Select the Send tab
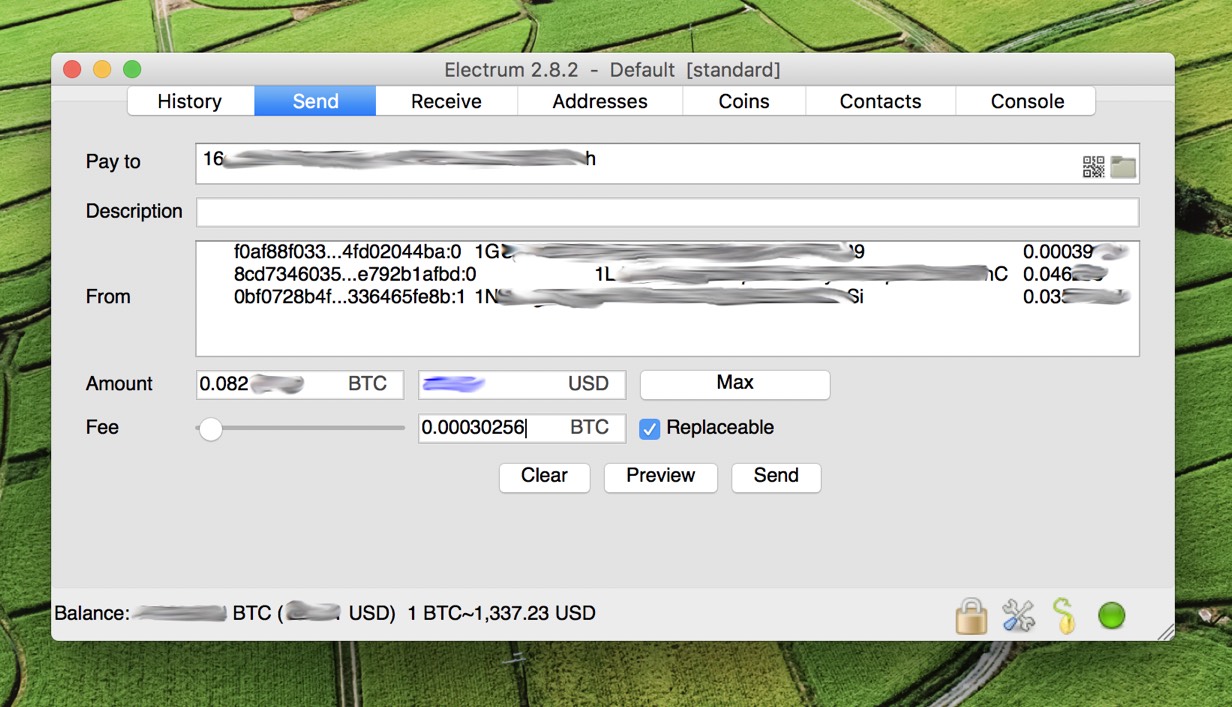 [315, 101]
